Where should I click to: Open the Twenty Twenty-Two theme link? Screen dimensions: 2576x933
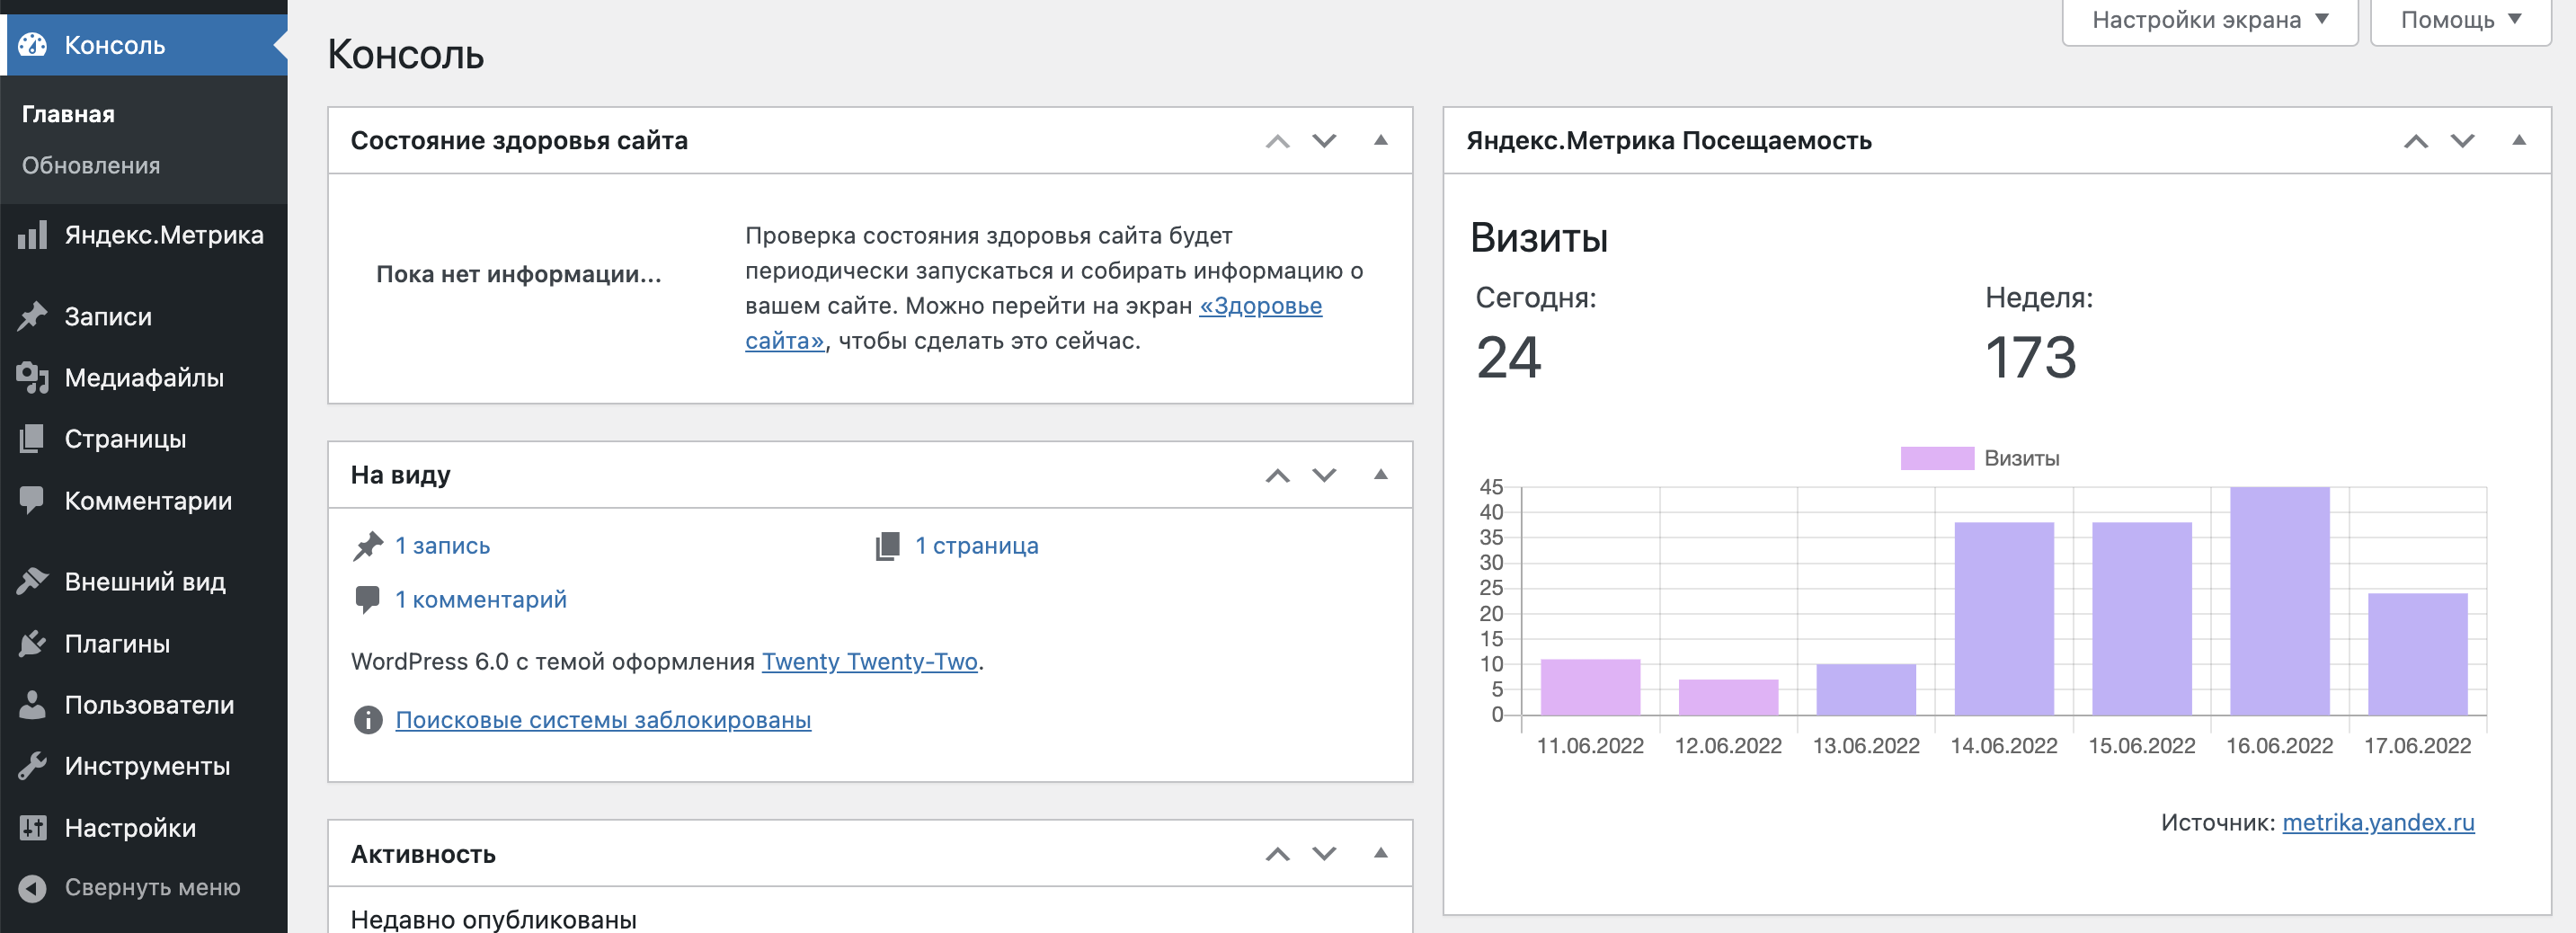coord(870,662)
